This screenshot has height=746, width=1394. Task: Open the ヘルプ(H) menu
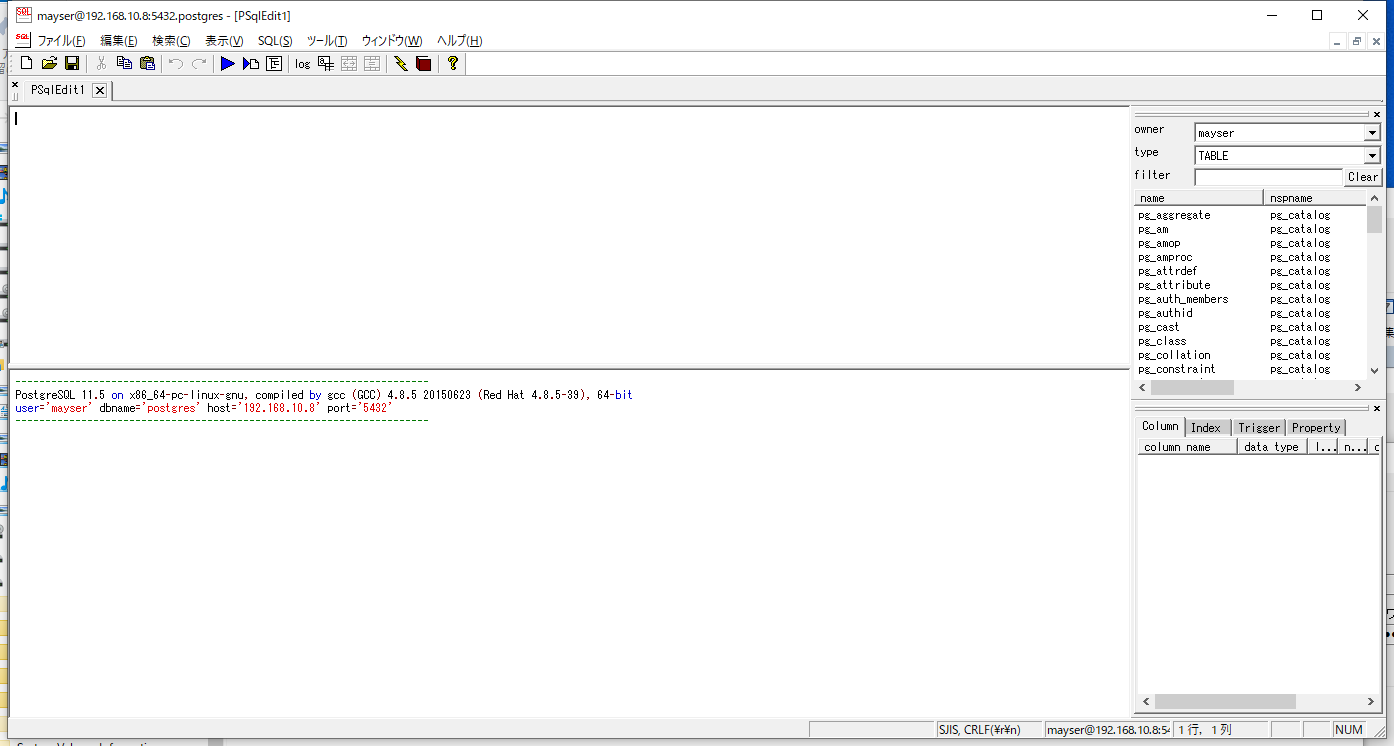coord(460,41)
